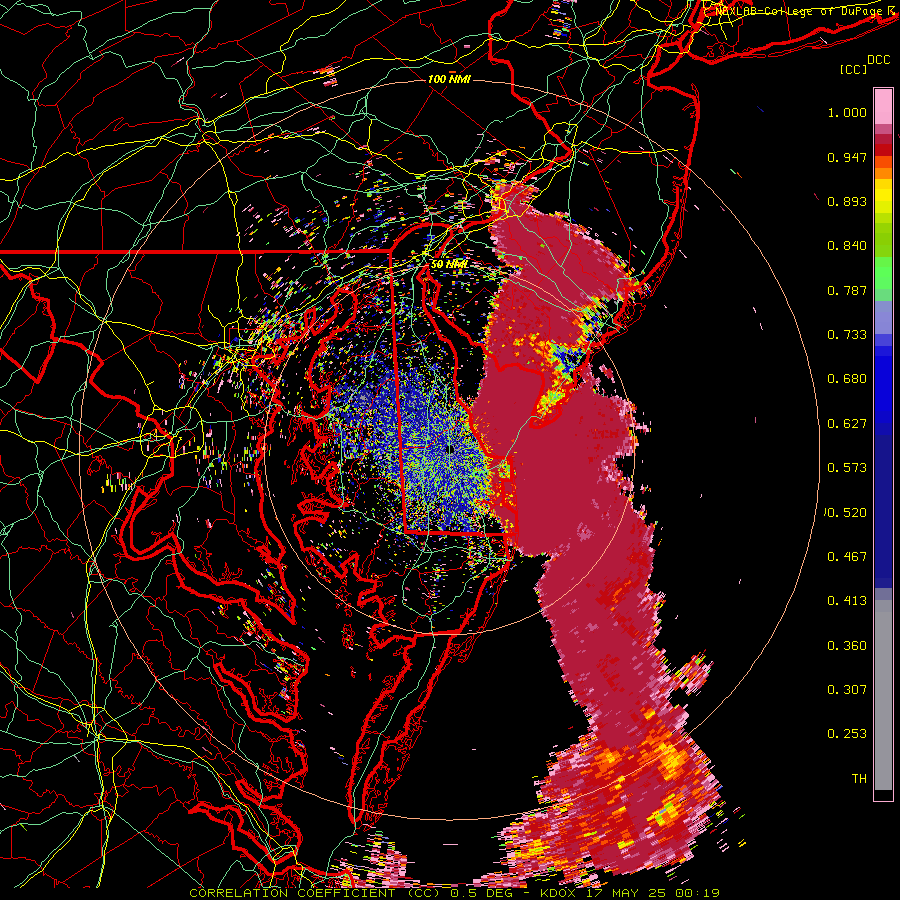
Task: Pick the black segment at the color bar's base
Action: point(883,795)
